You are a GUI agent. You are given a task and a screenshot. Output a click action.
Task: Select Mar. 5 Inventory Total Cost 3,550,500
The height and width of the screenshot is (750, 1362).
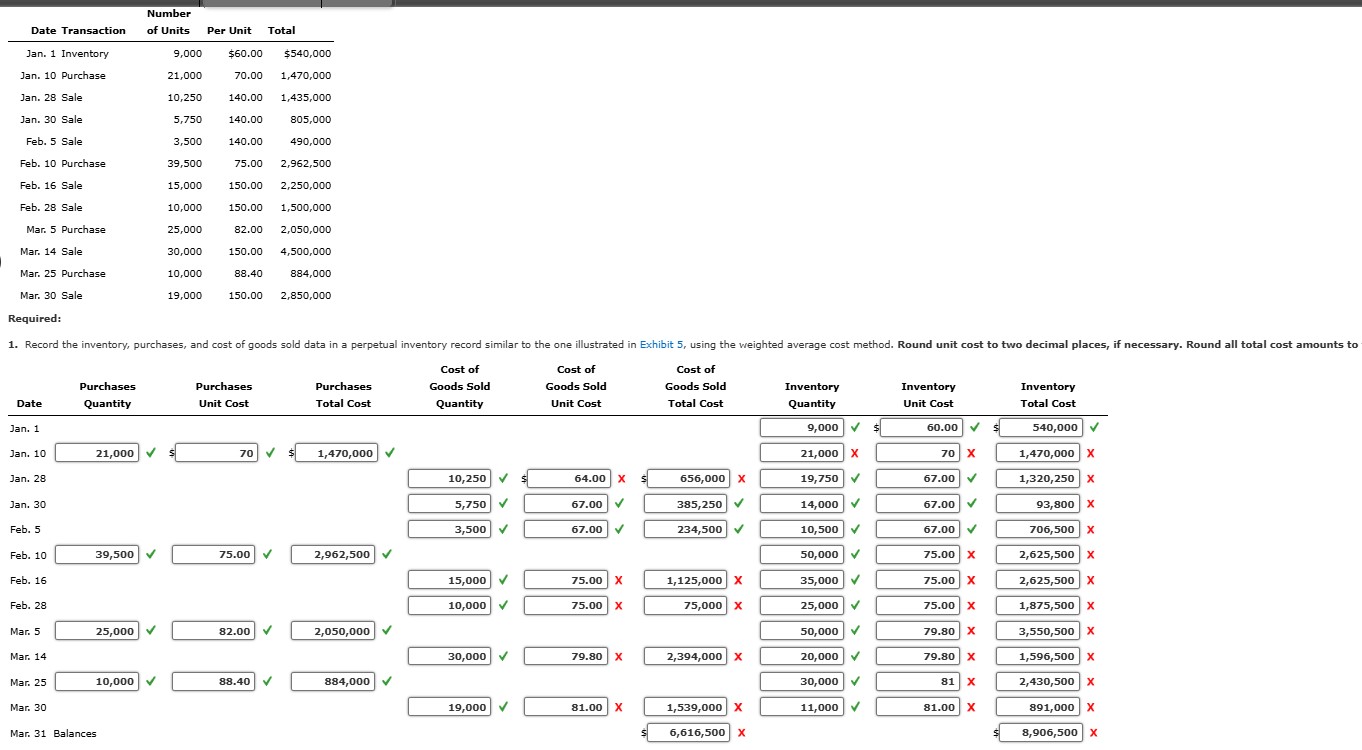click(1040, 631)
